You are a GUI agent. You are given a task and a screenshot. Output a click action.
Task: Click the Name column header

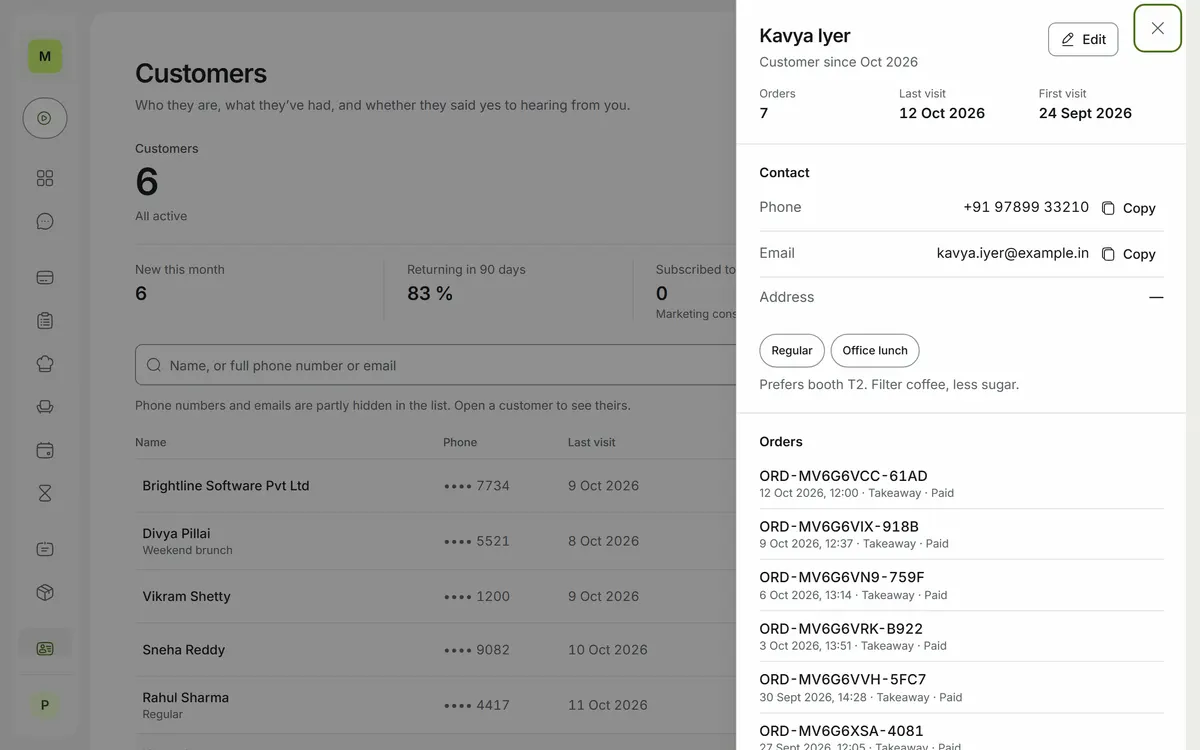click(151, 442)
